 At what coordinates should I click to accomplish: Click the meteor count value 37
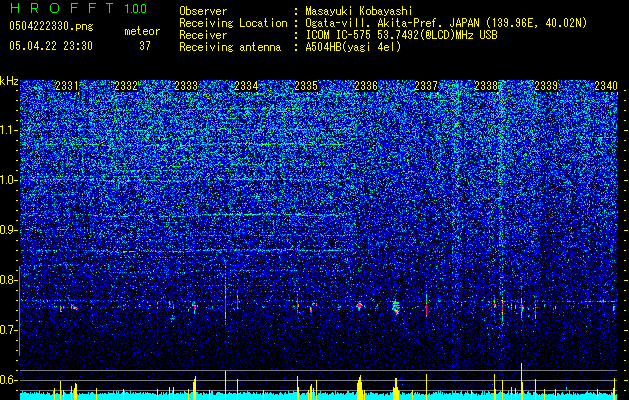tap(145, 46)
